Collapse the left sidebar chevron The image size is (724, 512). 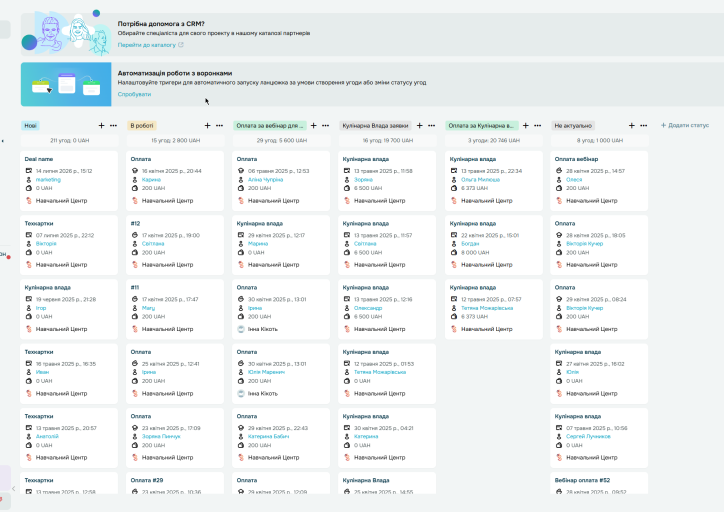[13, 488]
